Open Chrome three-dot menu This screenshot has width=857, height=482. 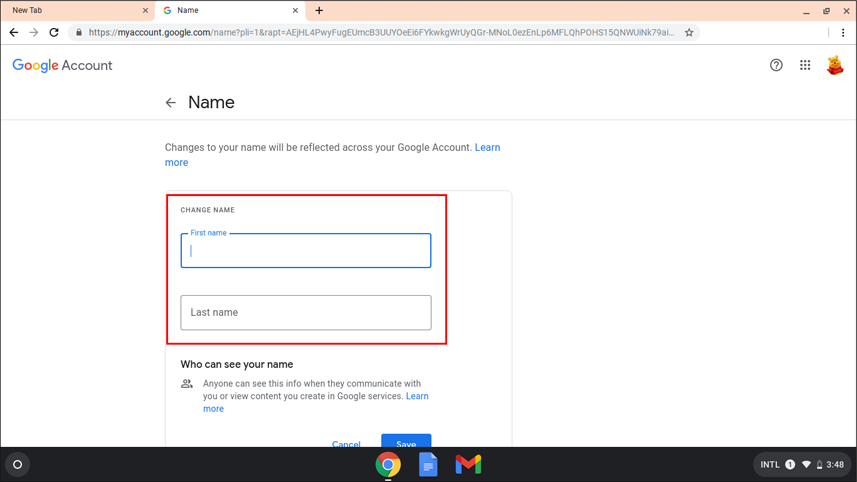(843, 33)
